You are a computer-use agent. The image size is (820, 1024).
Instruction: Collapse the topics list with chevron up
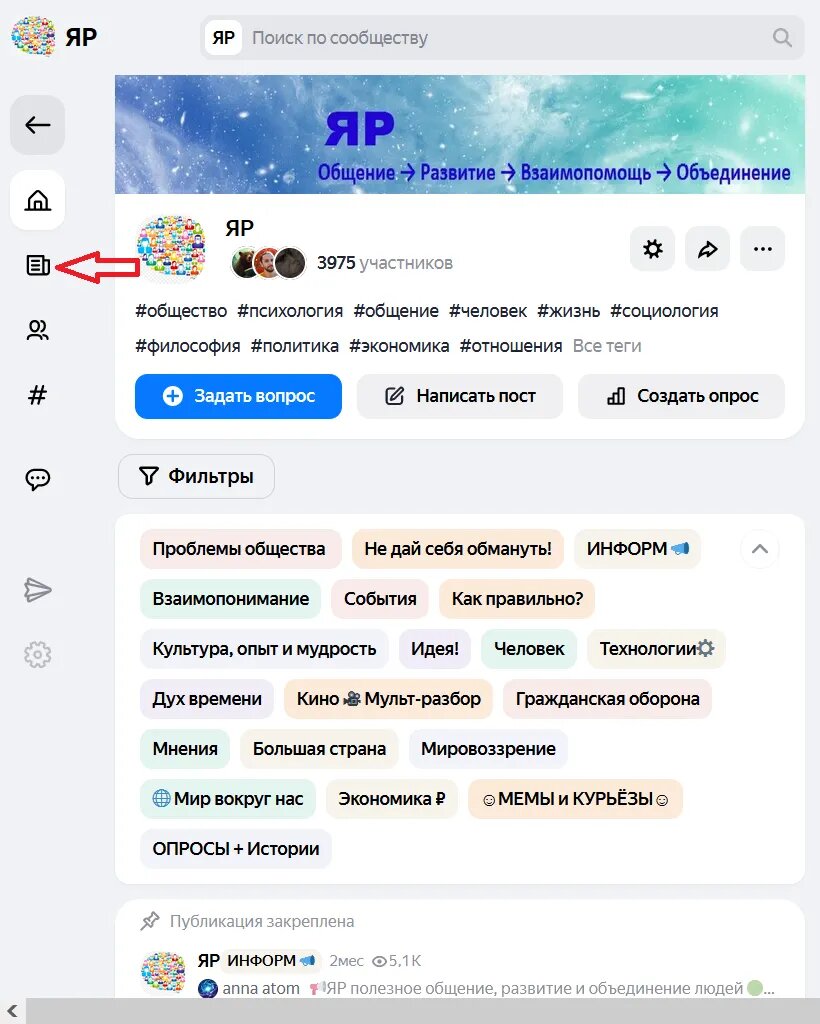pyautogui.click(x=760, y=549)
